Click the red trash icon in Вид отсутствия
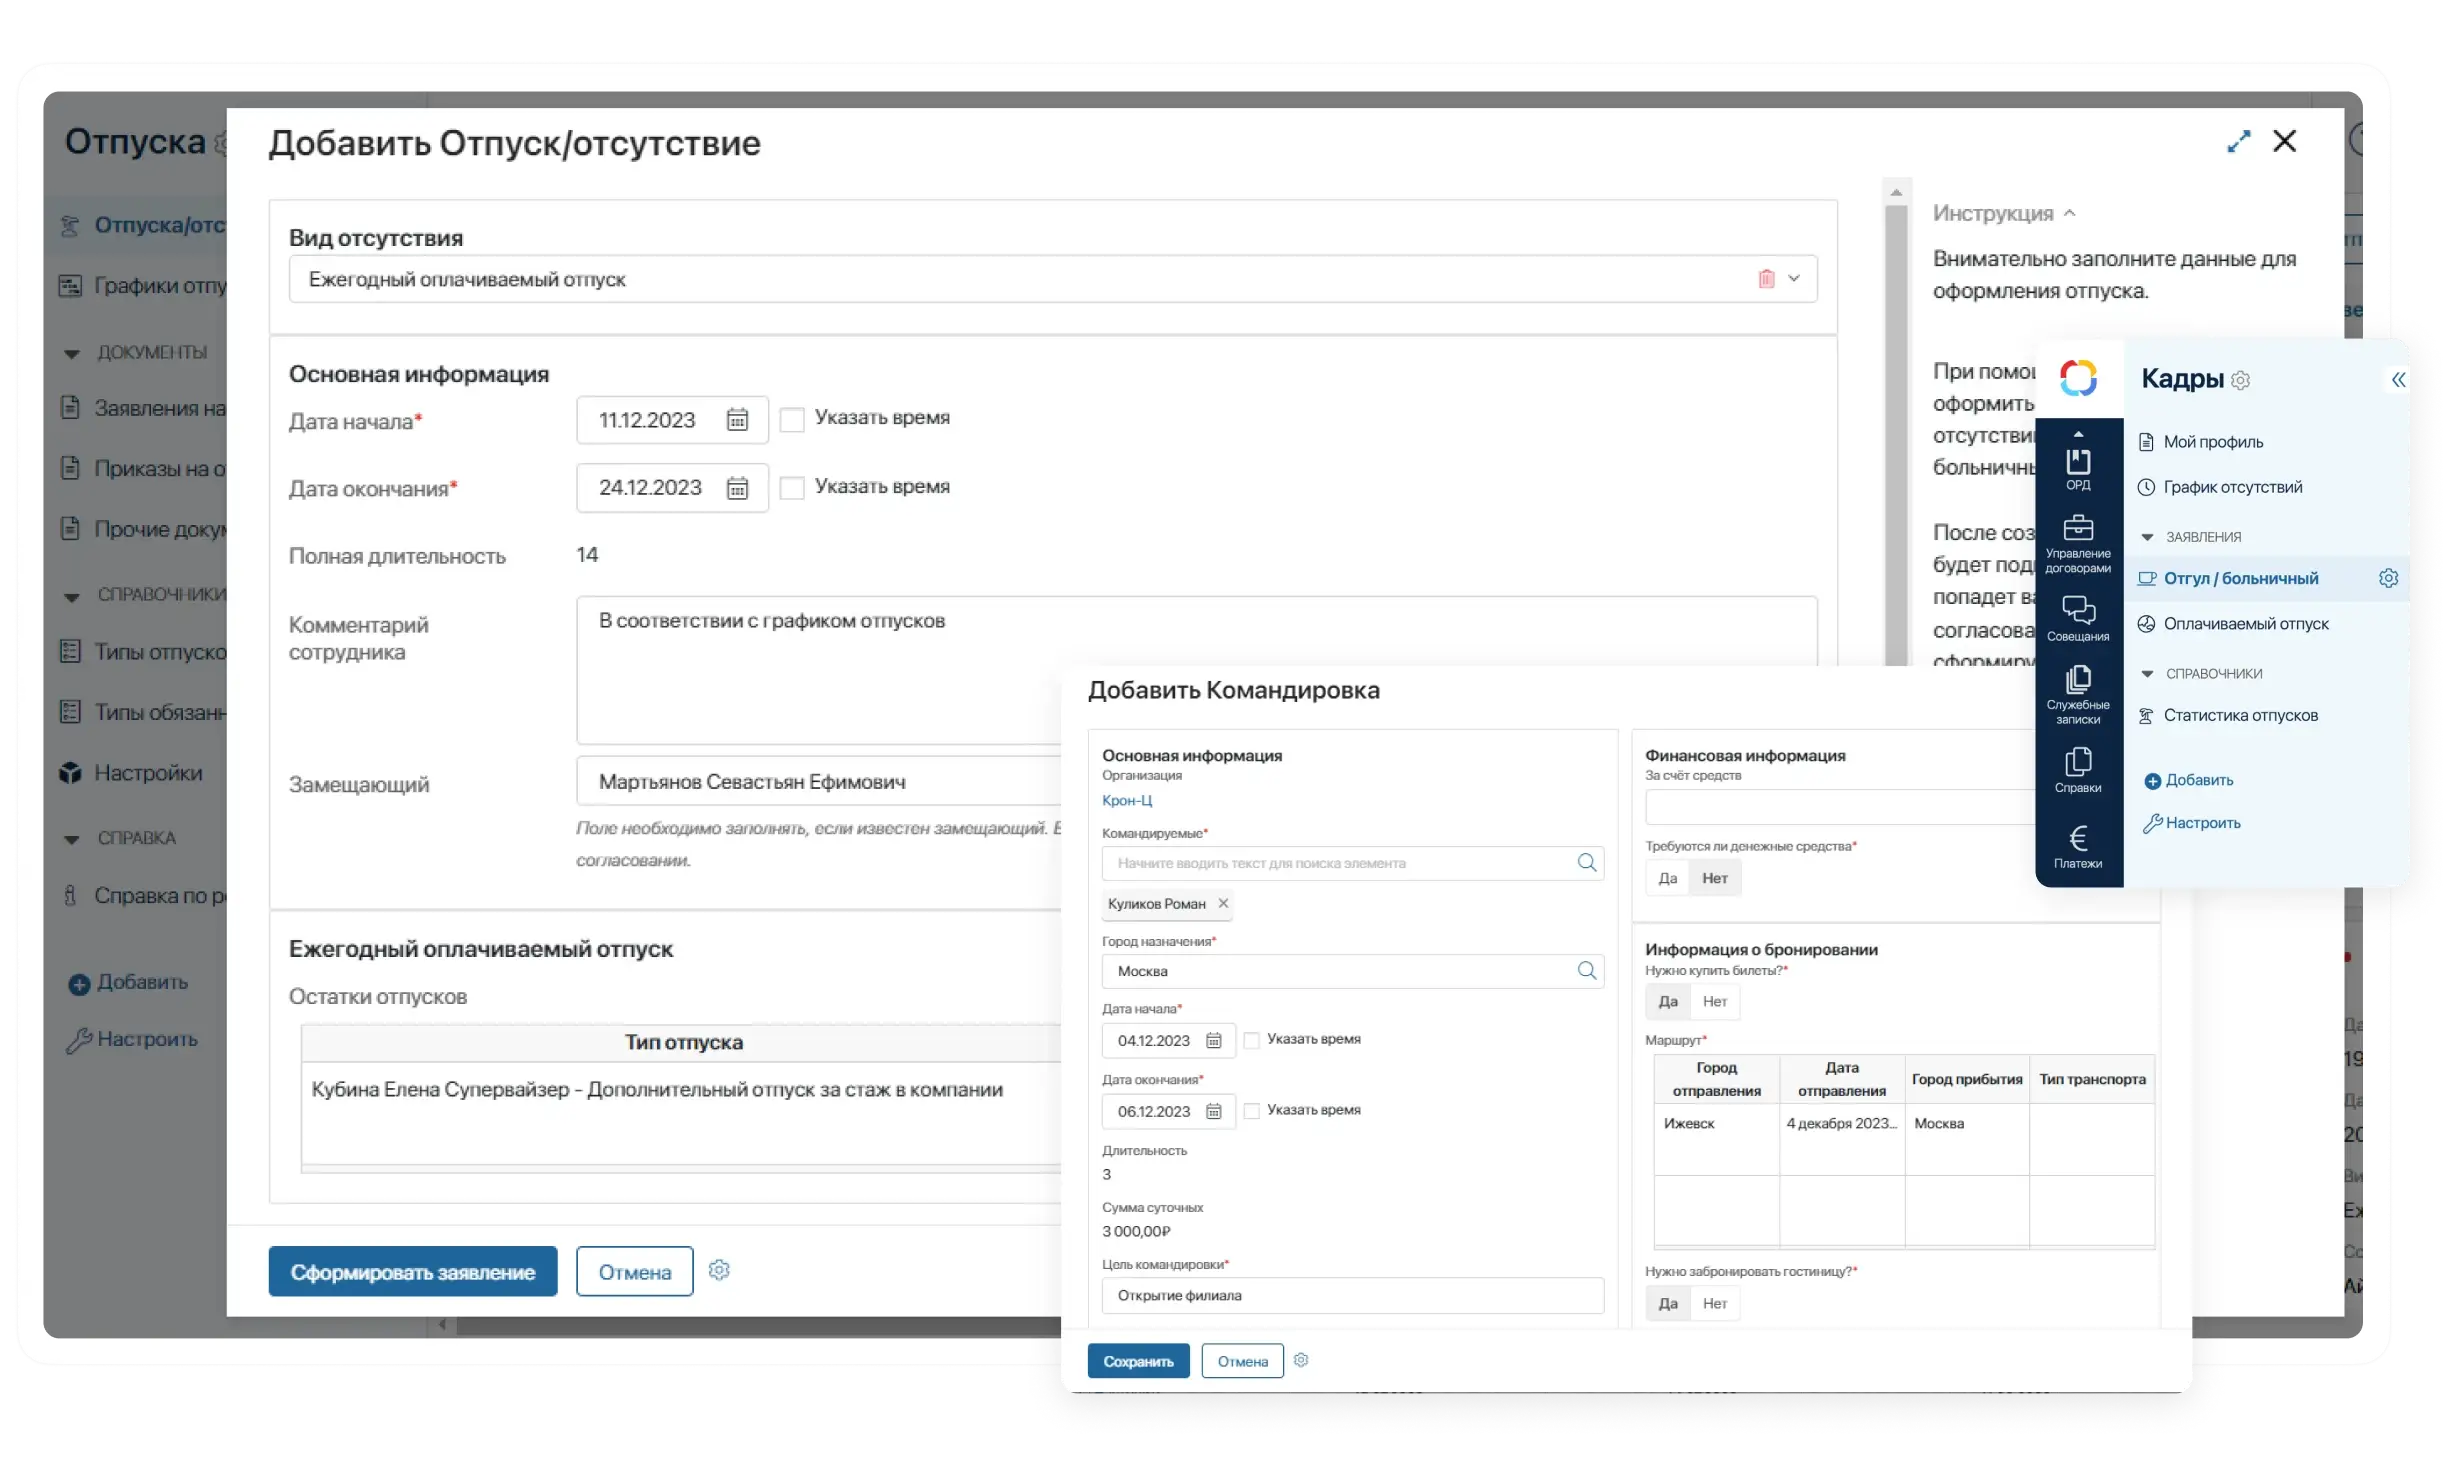The width and height of the screenshot is (2456, 1458). click(x=1766, y=279)
